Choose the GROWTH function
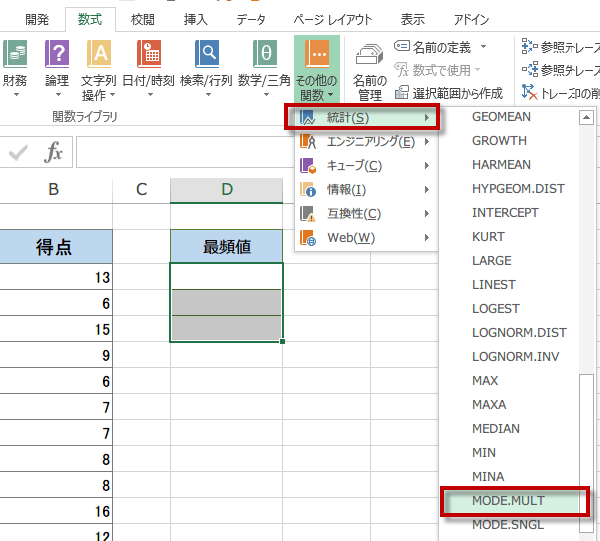Image resolution: width=600 pixels, height=541 pixels. (499, 141)
